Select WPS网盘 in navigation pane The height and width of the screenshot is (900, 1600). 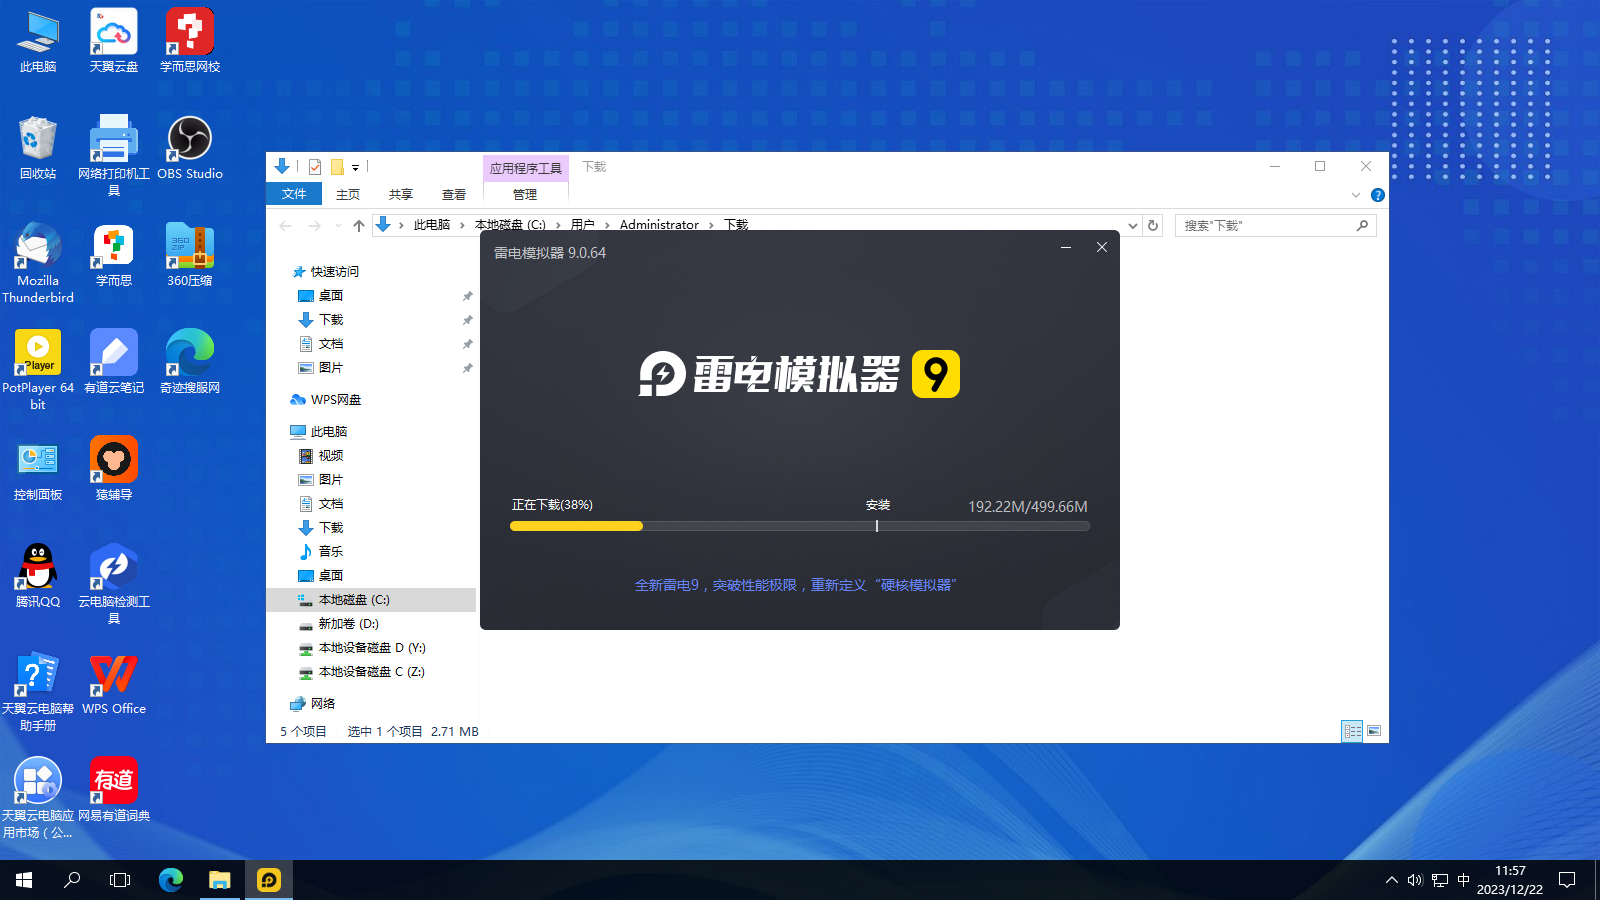tap(336, 400)
